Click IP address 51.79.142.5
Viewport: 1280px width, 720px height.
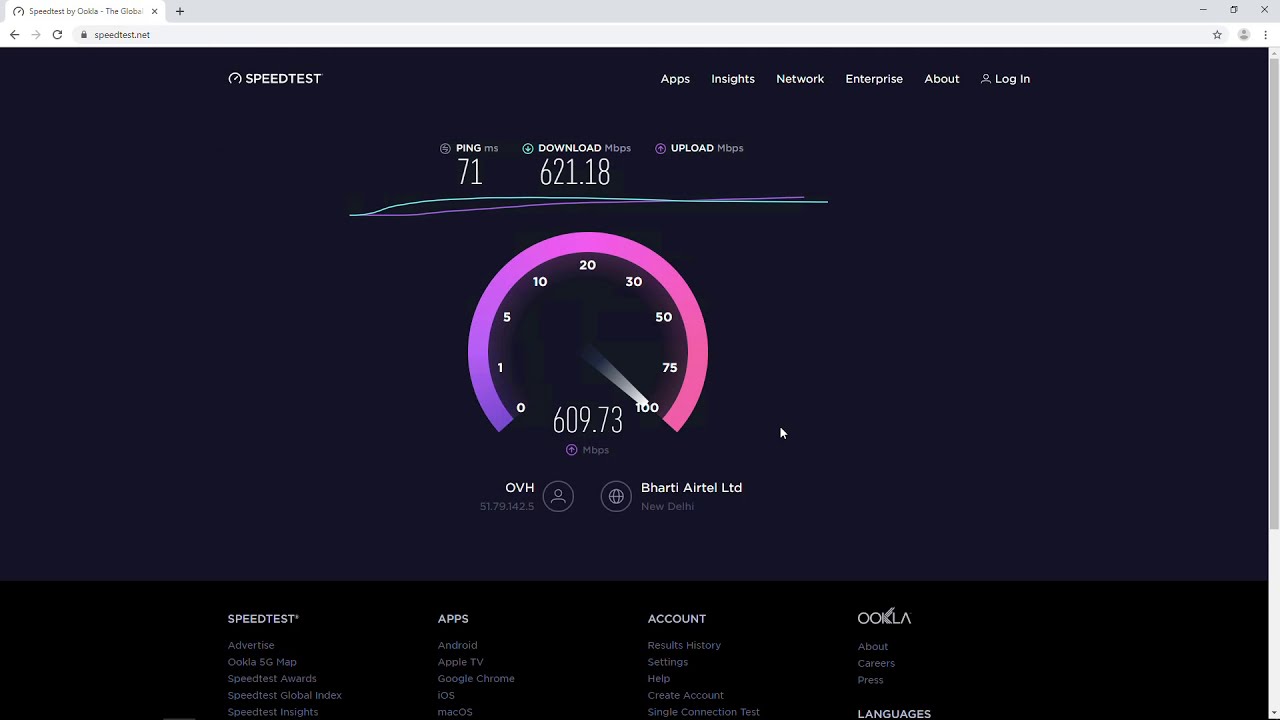507,506
